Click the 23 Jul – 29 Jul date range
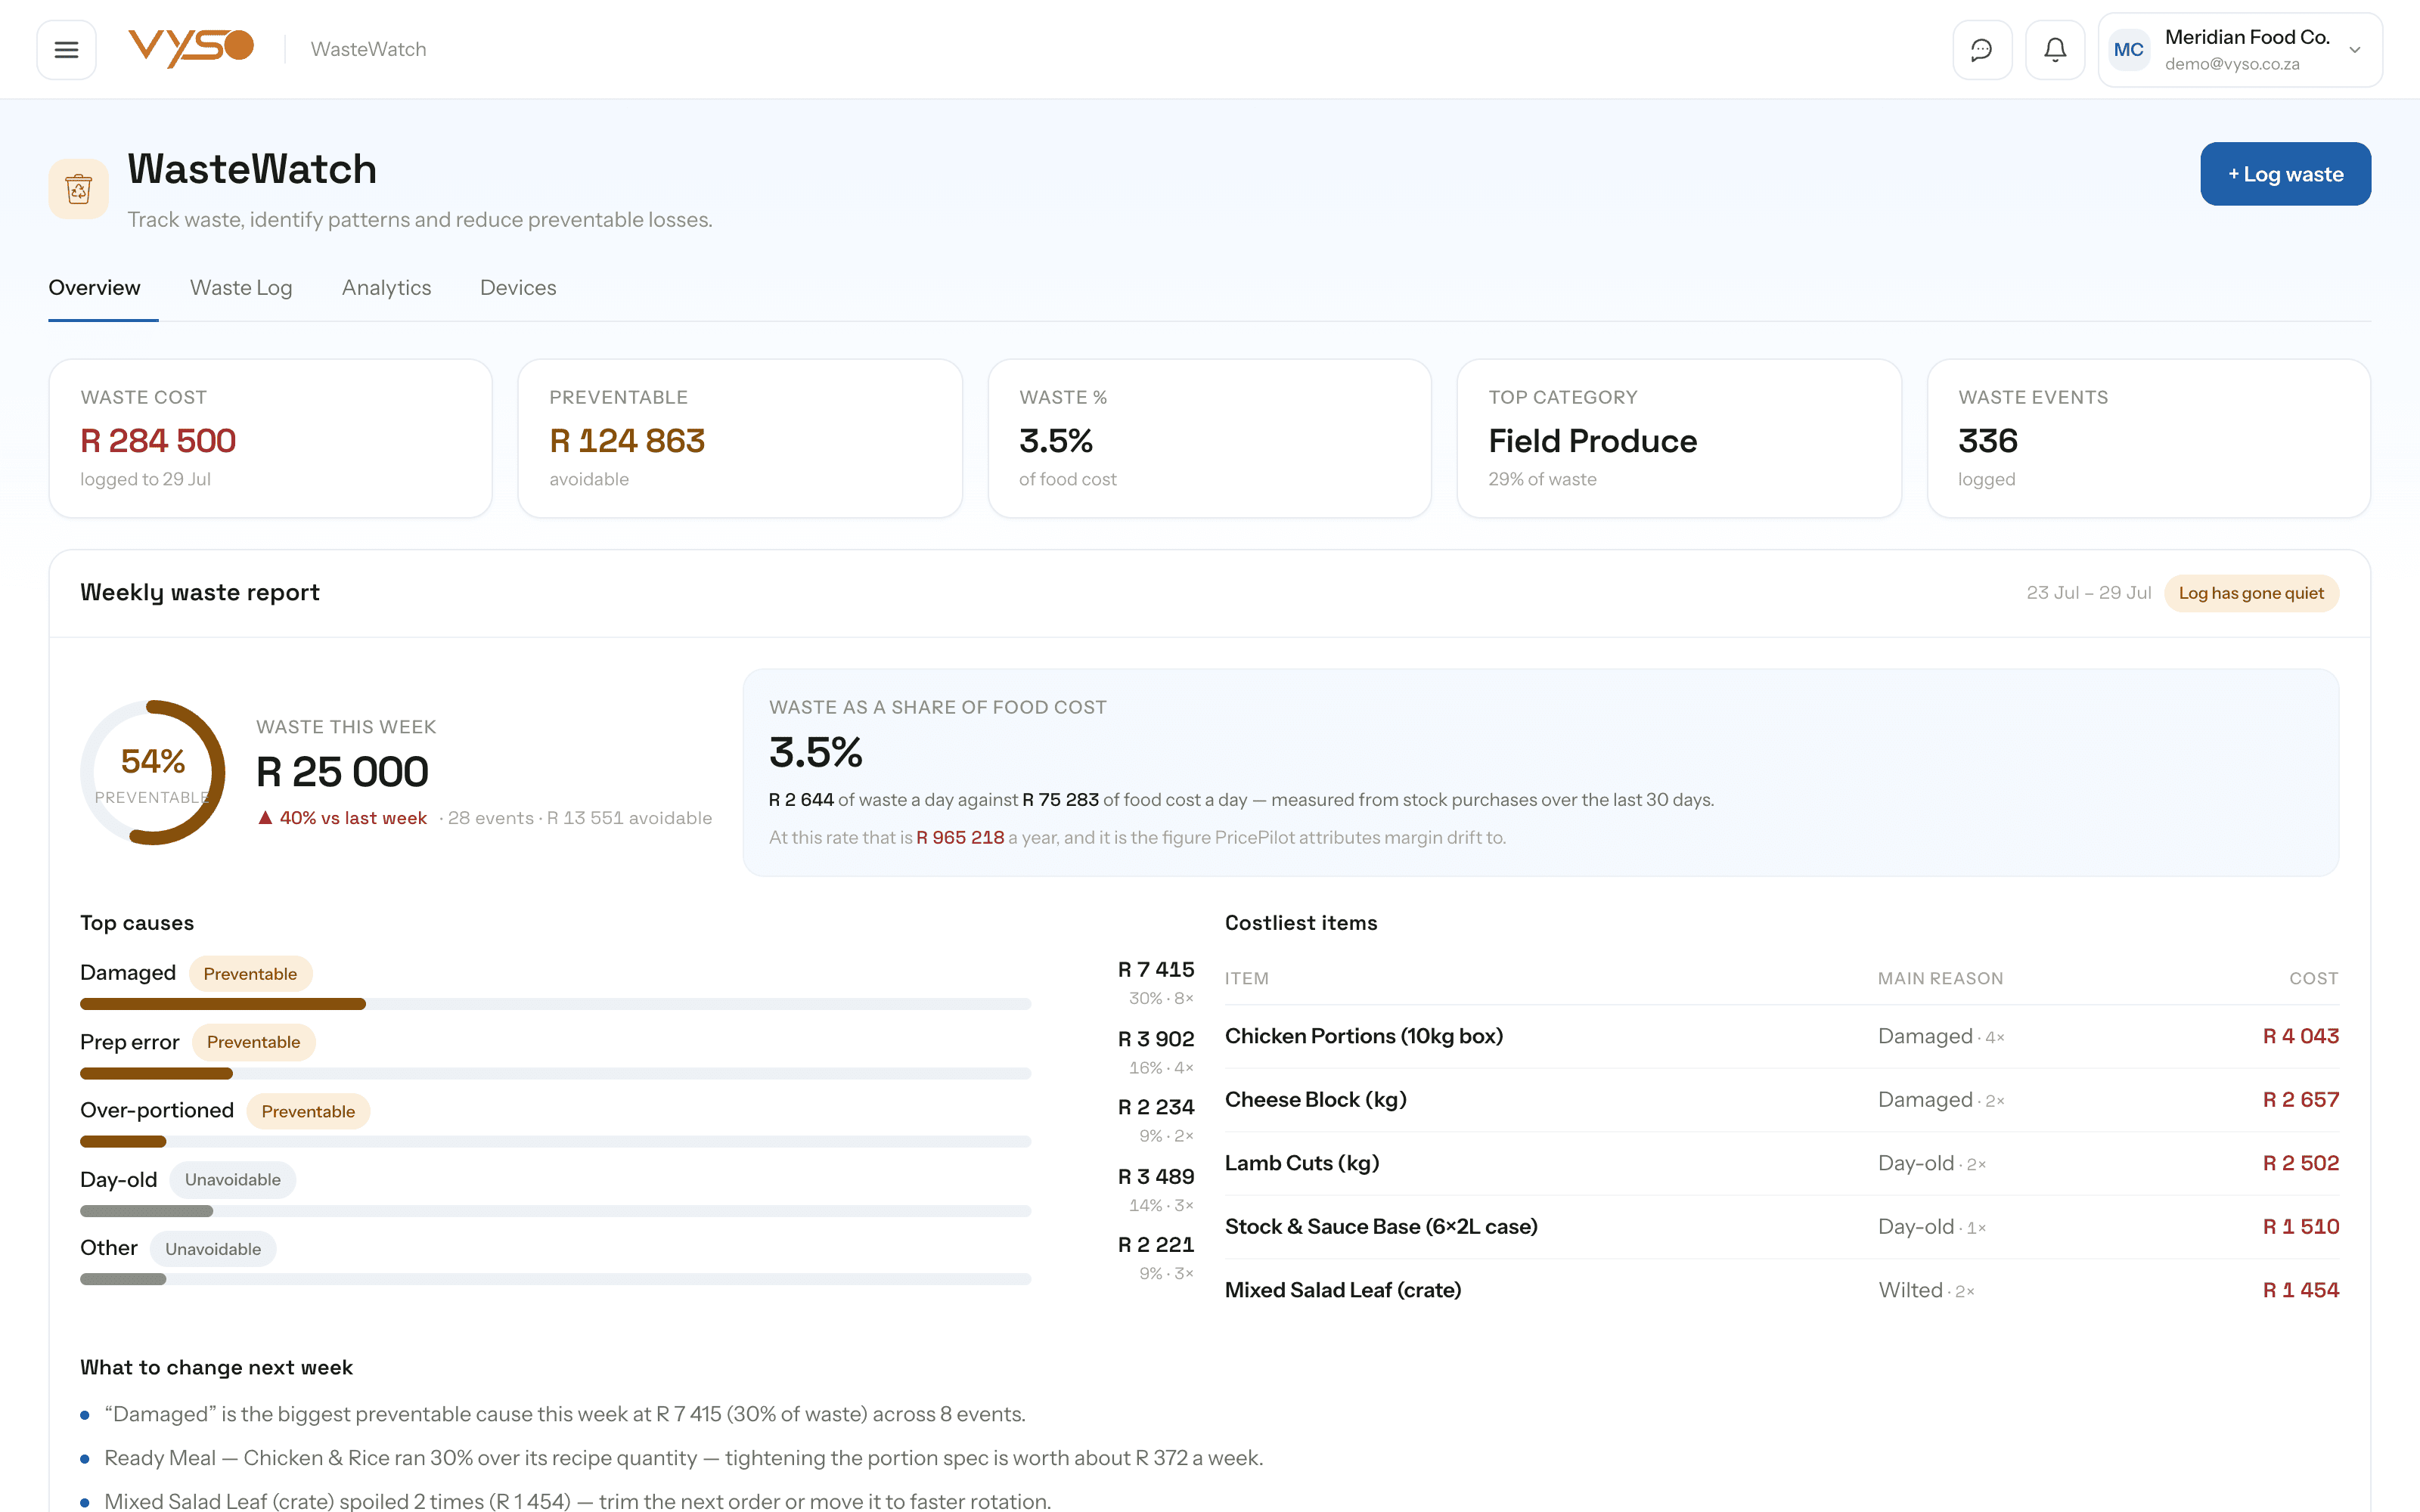 pyautogui.click(x=2088, y=593)
